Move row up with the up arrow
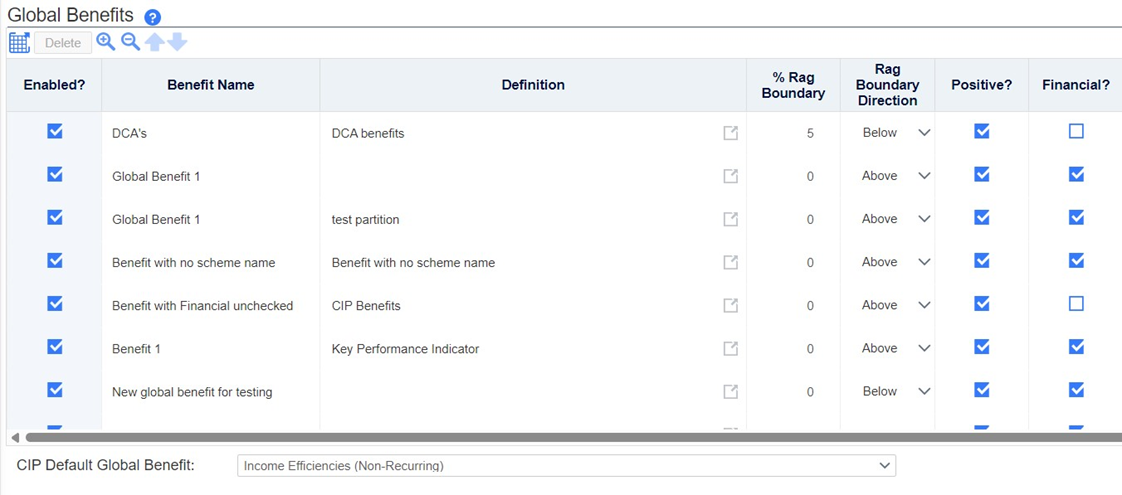This screenshot has height=495, width=1122. coord(154,42)
